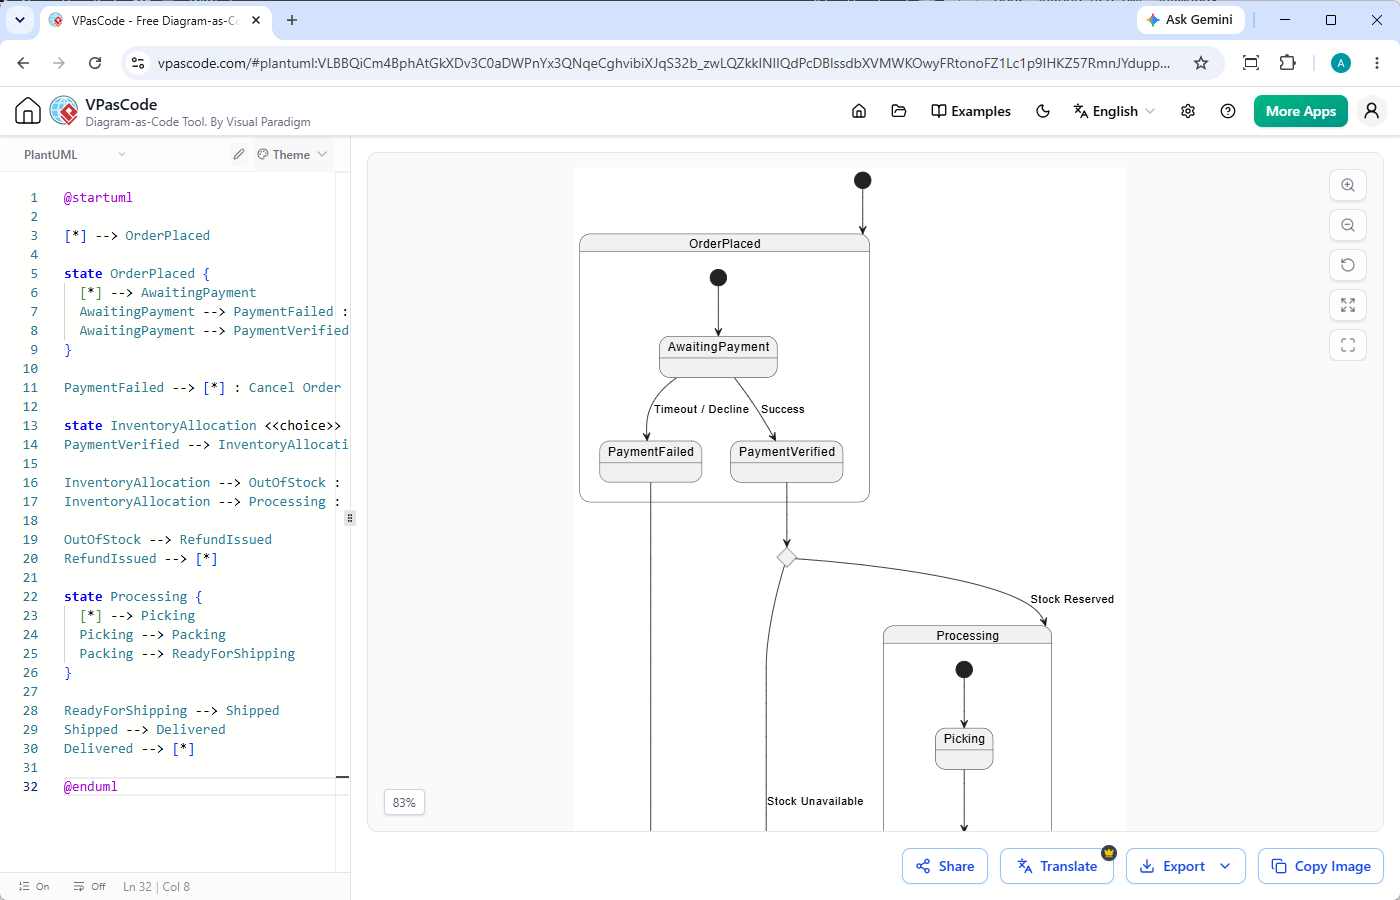The height and width of the screenshot is (900, 1400).
Task: Open browser extensions puzzle icon
Action: [x=1287, y=63]
